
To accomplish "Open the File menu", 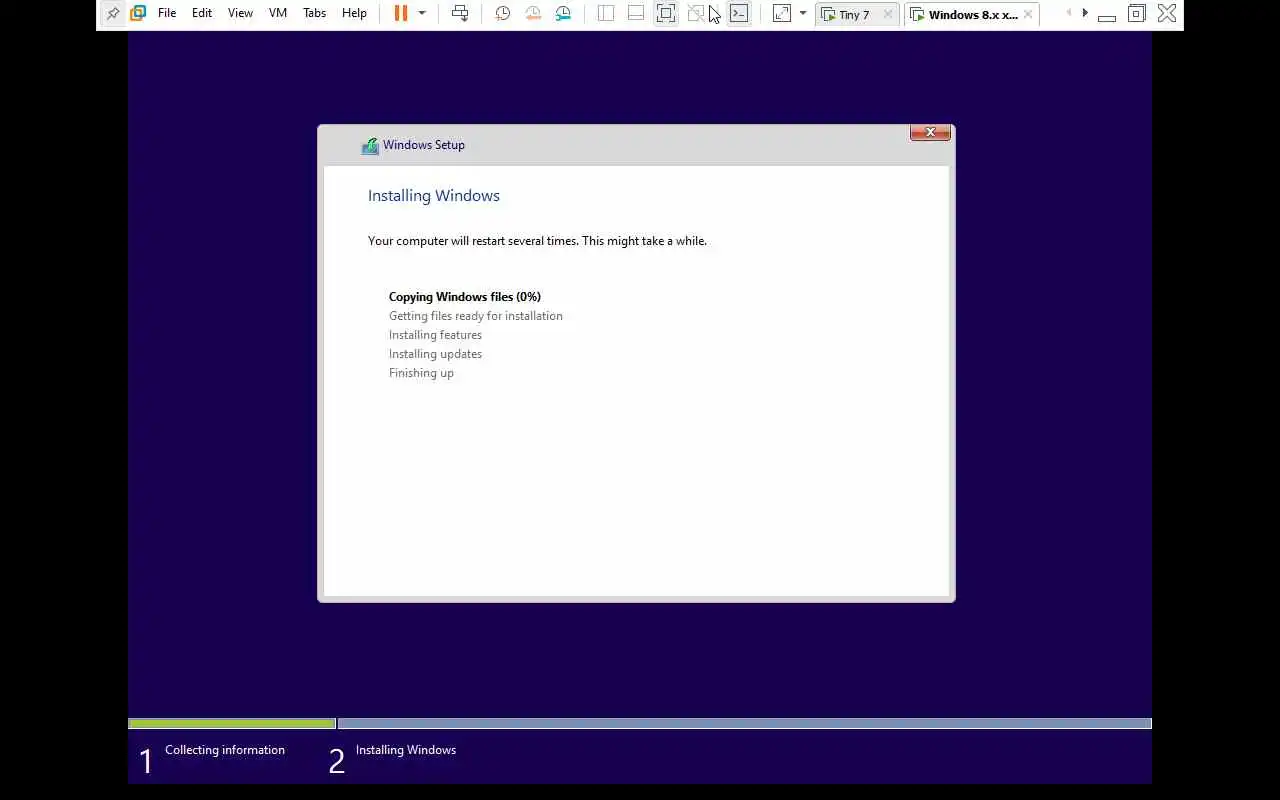I will coord(167,13).
